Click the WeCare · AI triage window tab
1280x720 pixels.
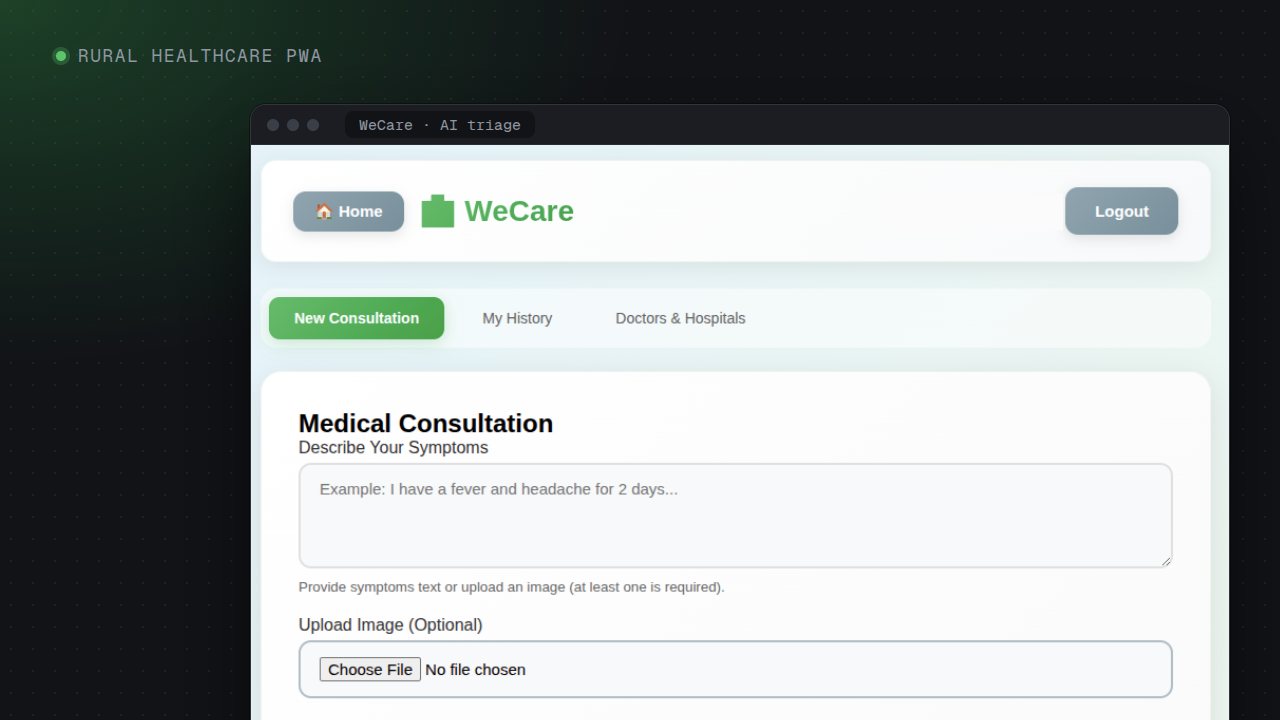(440, 125)
